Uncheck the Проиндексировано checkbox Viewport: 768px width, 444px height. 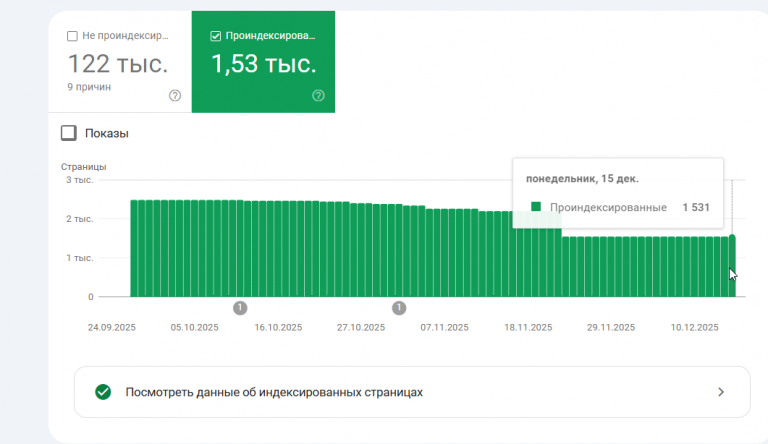(x=216, y=36)
